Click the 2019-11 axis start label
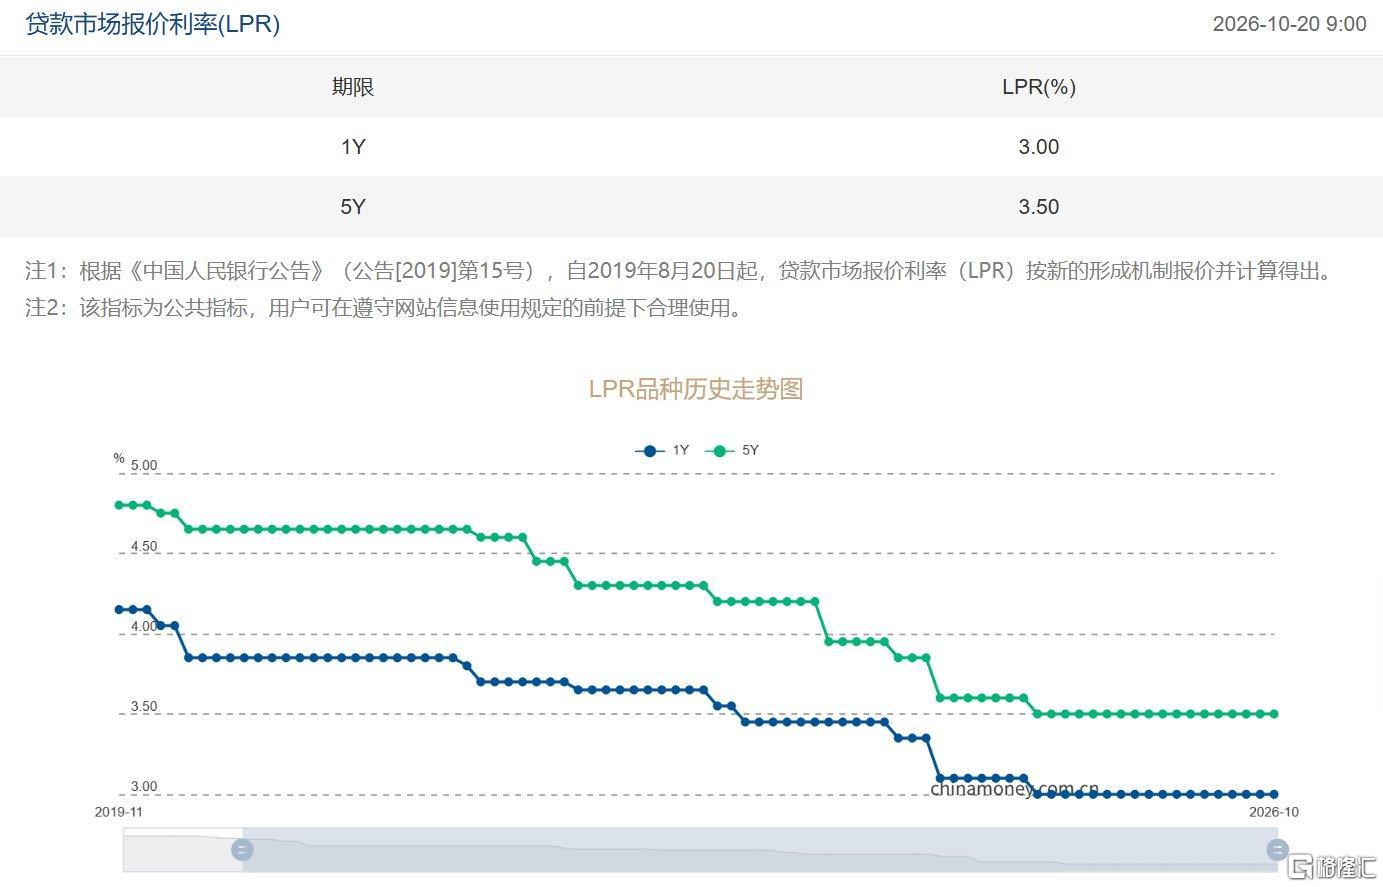This screenshot has height=887, width=1383. point(119,812)
